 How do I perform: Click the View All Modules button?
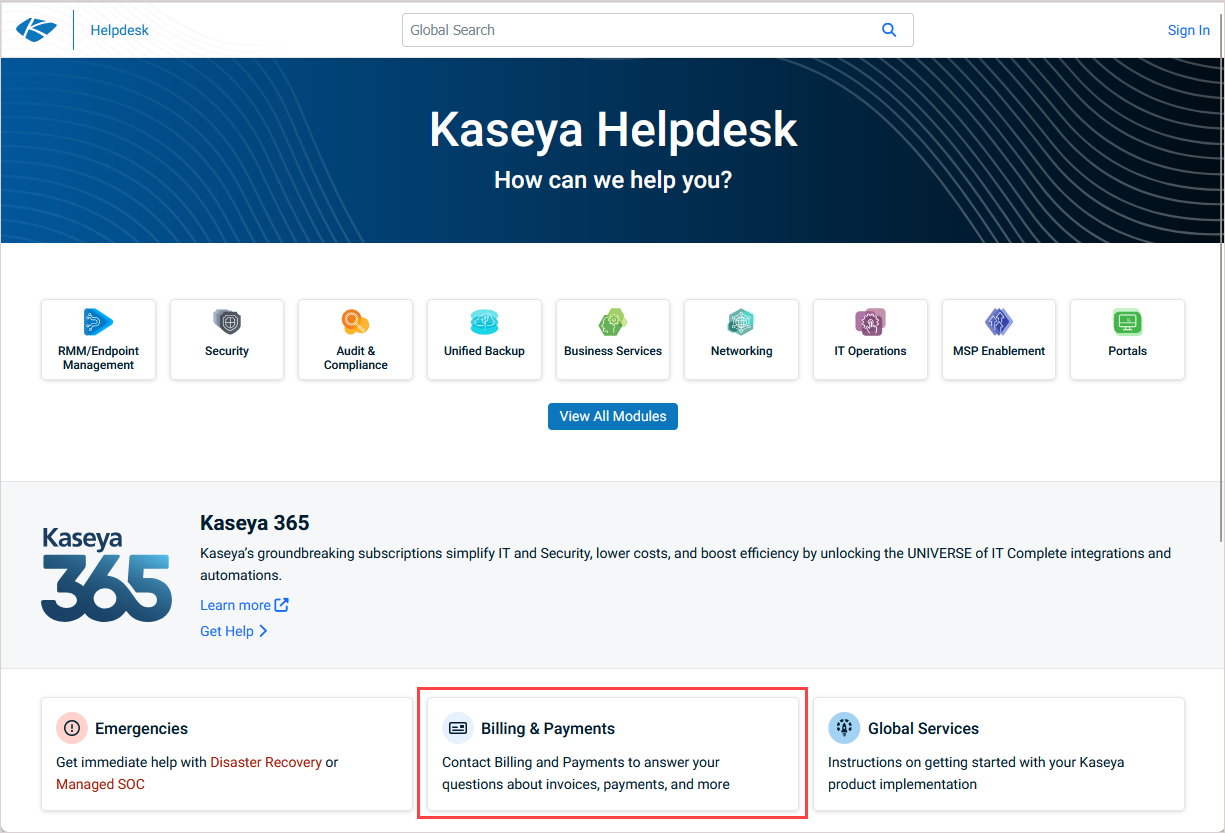[x=612, y=416]
